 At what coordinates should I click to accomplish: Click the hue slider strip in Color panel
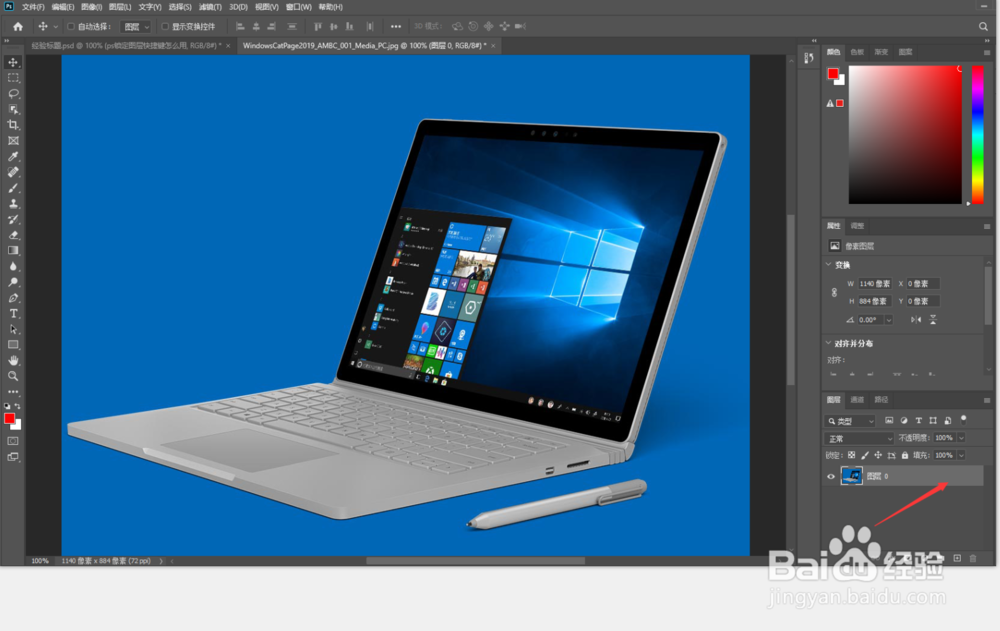point(977,135)
